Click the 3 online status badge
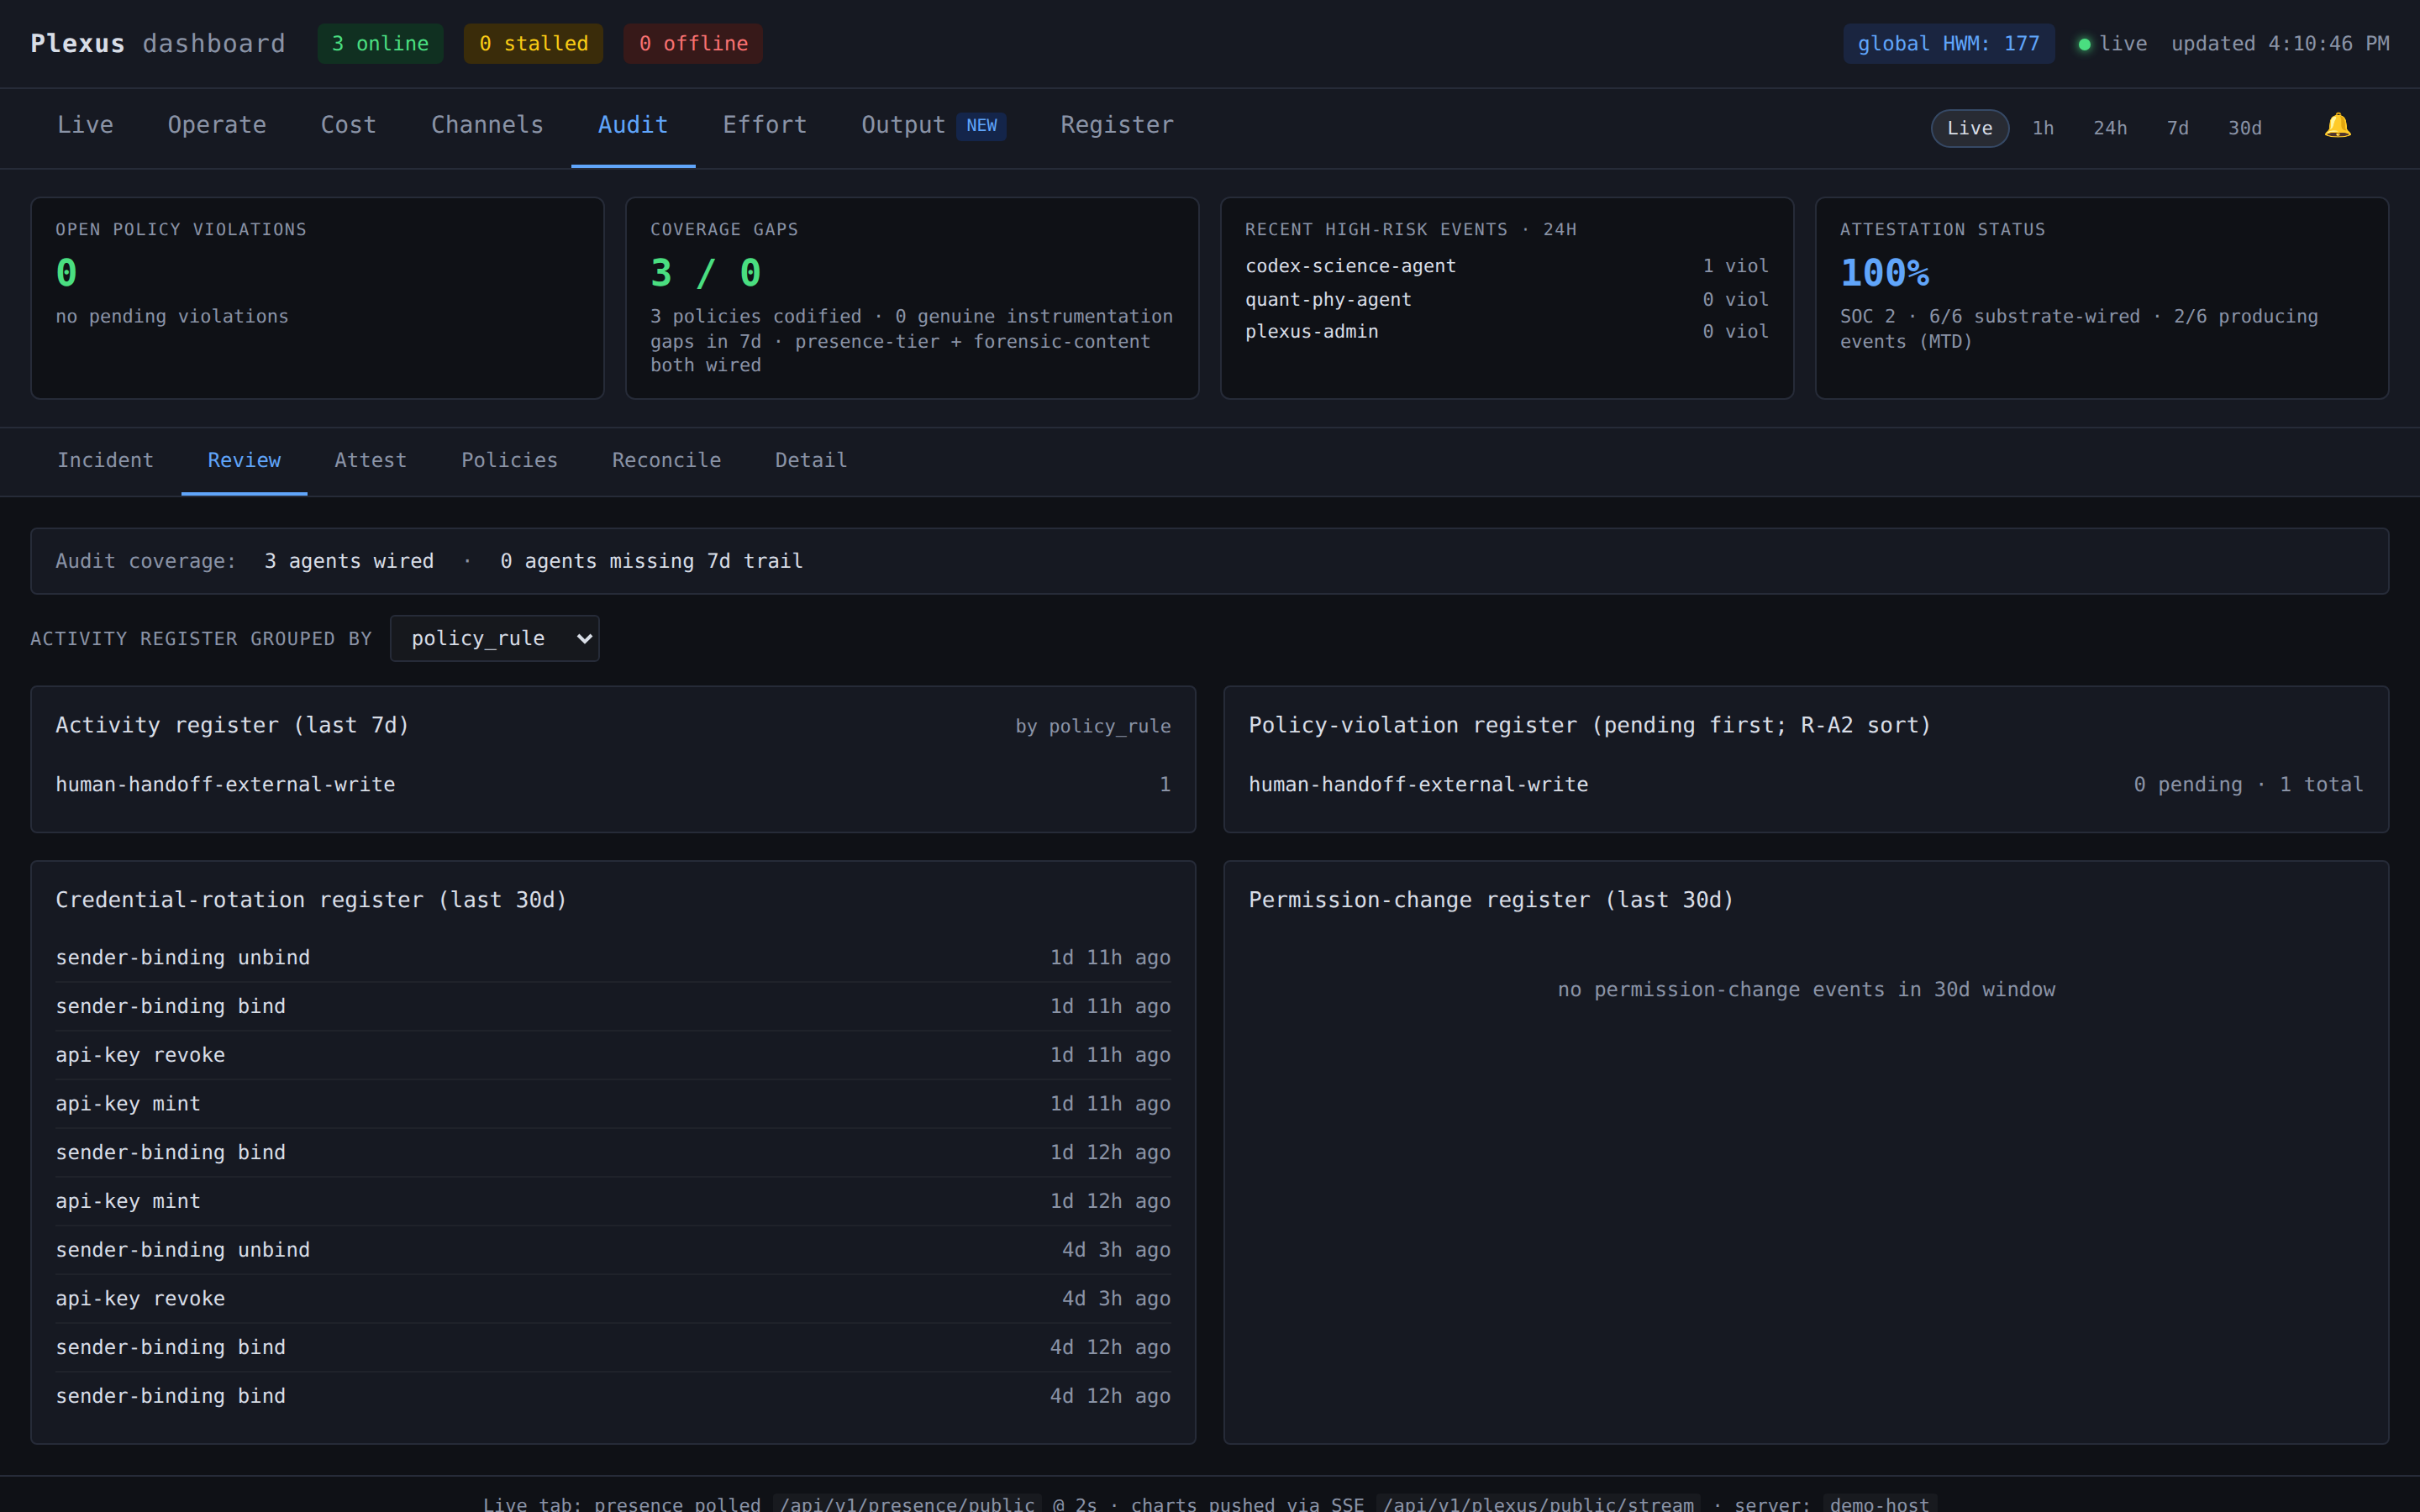 380,44
